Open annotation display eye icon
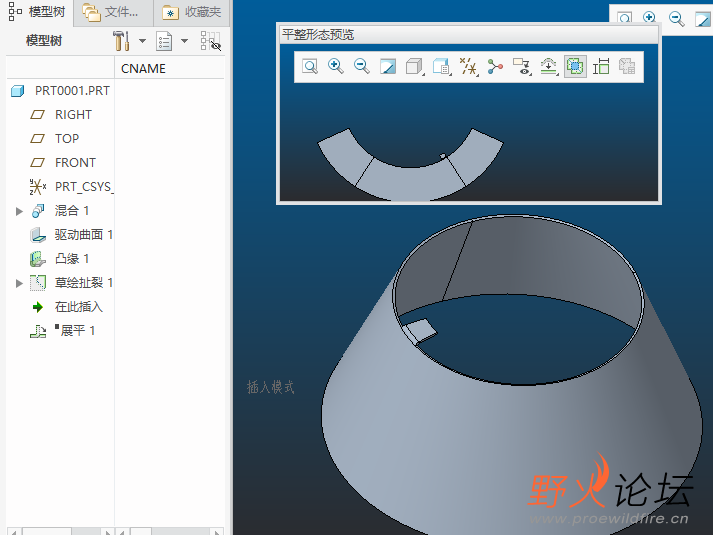 point(522,67)
